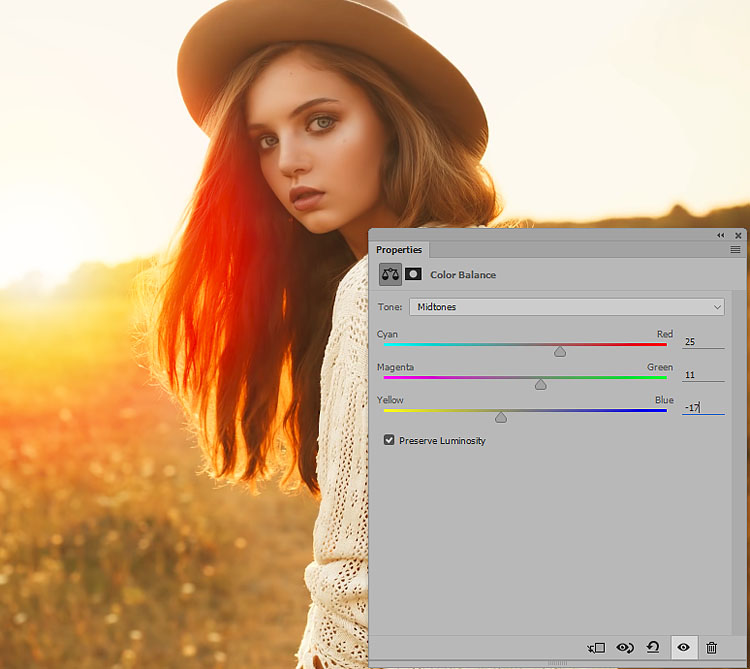Image resolution: width=750 pixels, height=669 pixels.
Task: Click the Yellow-Blue value field -17
Action: [703, 407]
